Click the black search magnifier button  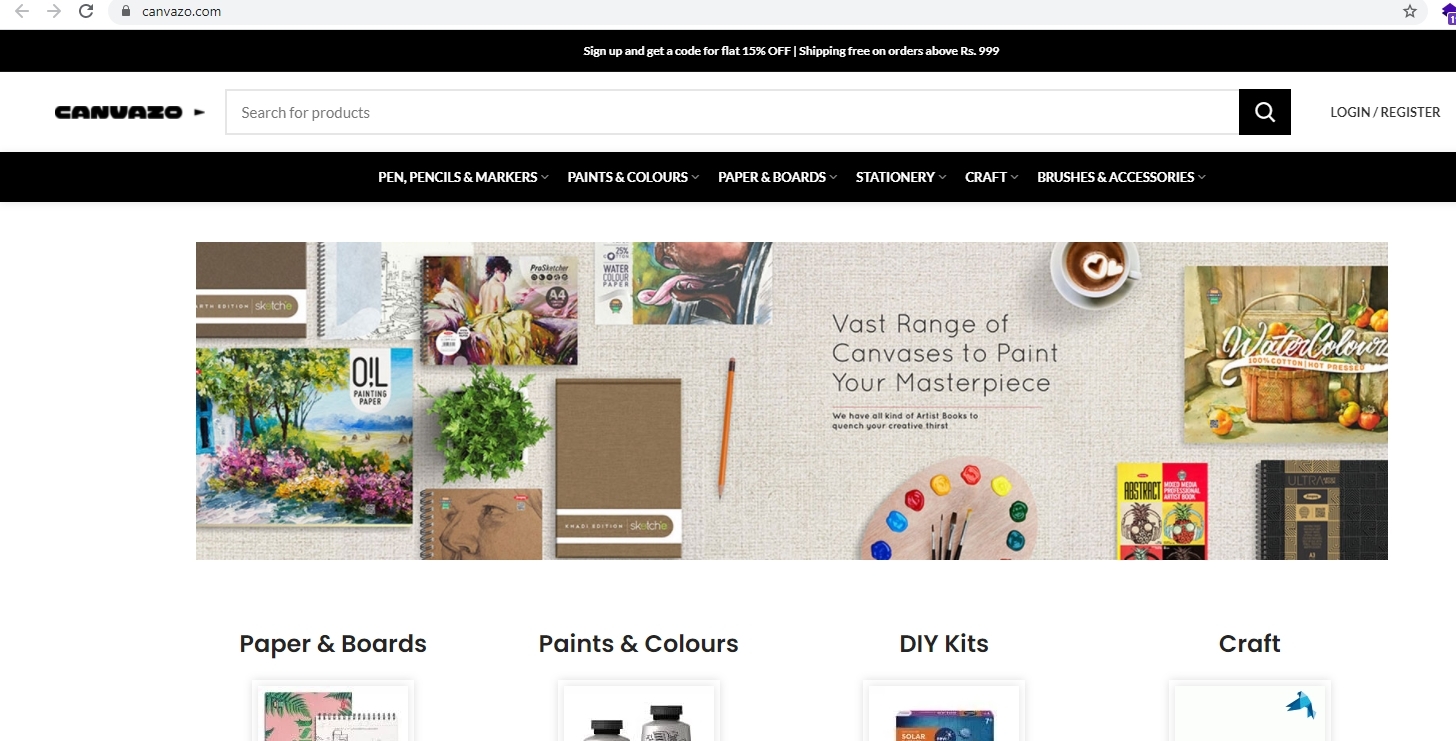1264,112
